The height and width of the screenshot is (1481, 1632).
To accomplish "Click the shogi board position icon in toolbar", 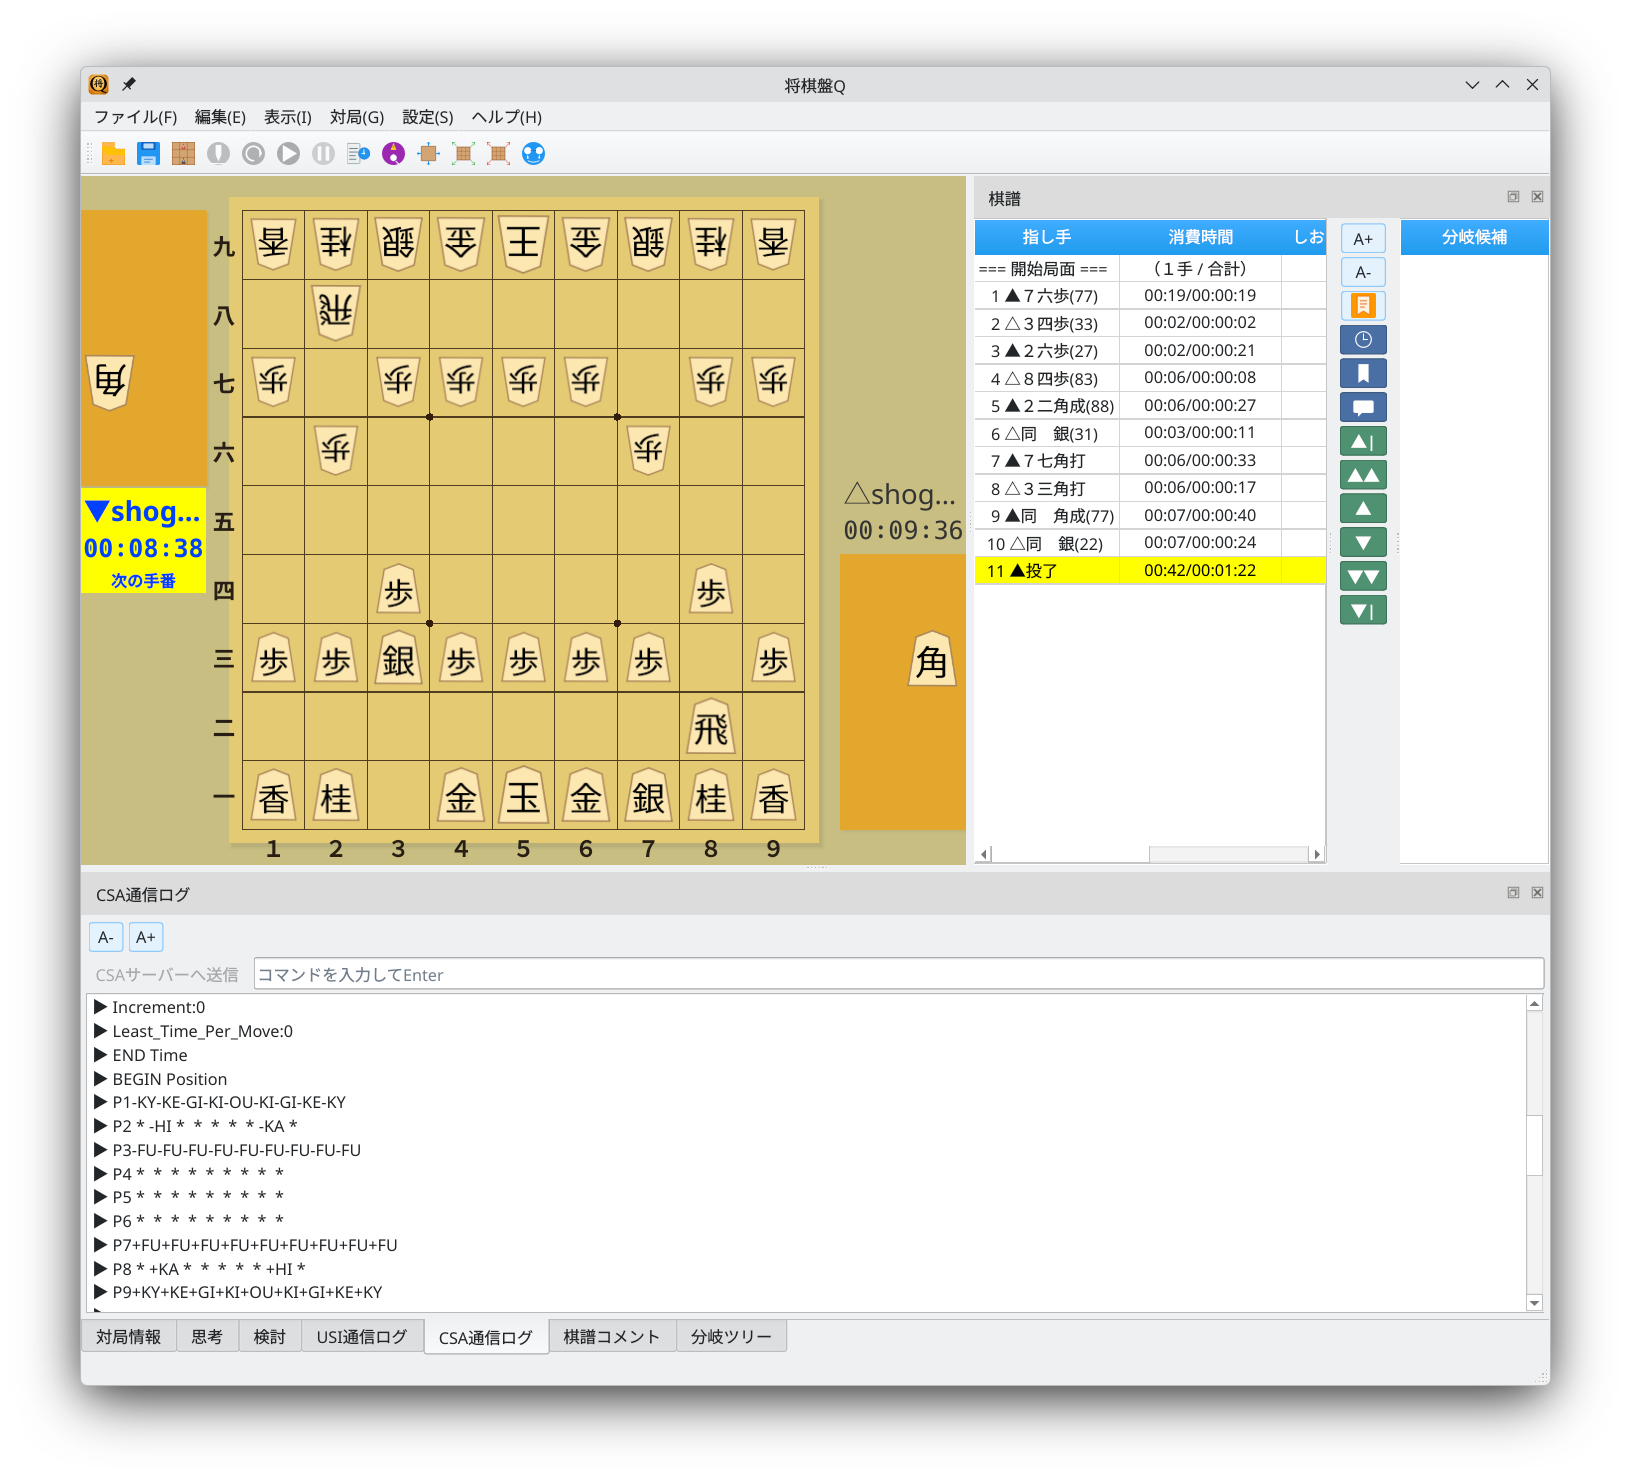I will tap(183, 153).
